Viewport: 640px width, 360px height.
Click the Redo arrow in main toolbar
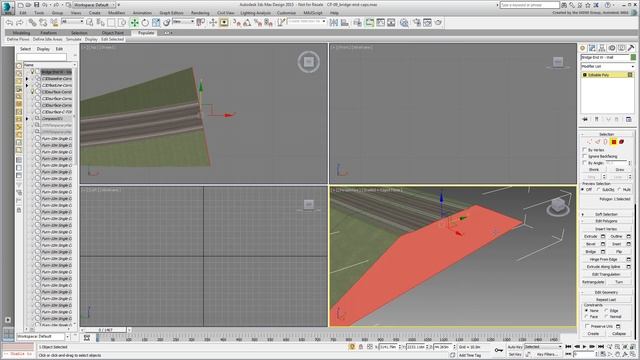point(20,23)
